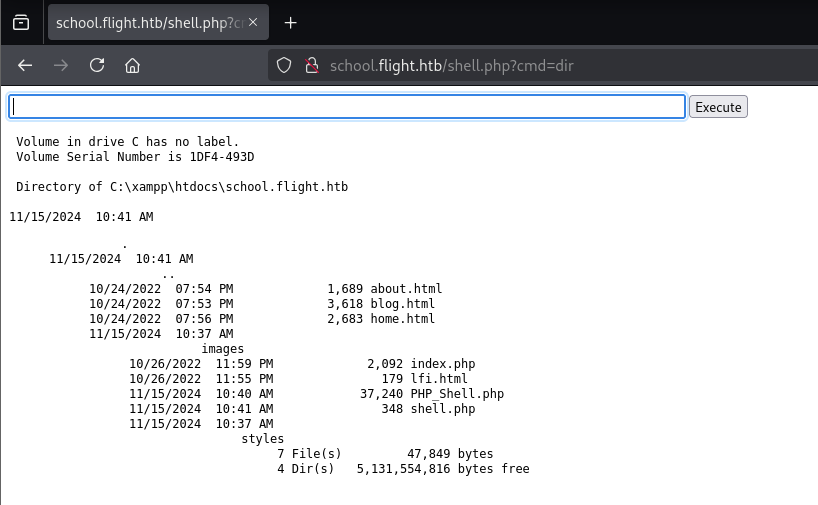The image size is (818, 505).
Task: Click the blog.html entry in listing
Action: click(x=403, y=304)
